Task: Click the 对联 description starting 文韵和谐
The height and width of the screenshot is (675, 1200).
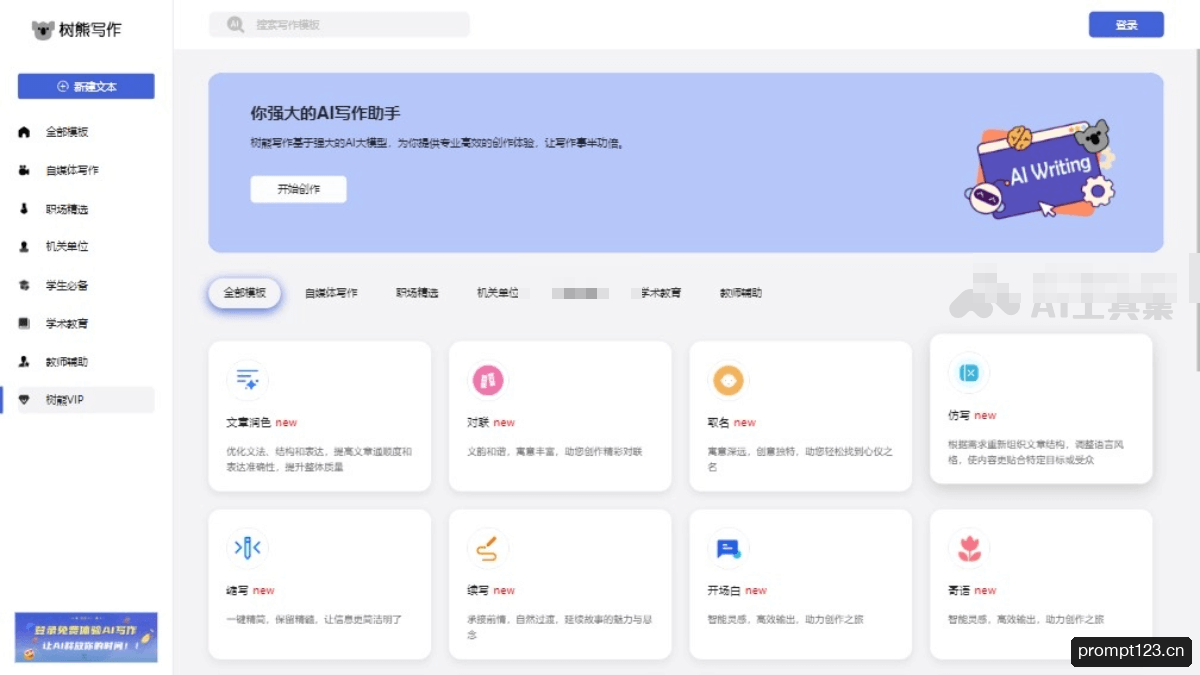Action: point(555,452)
